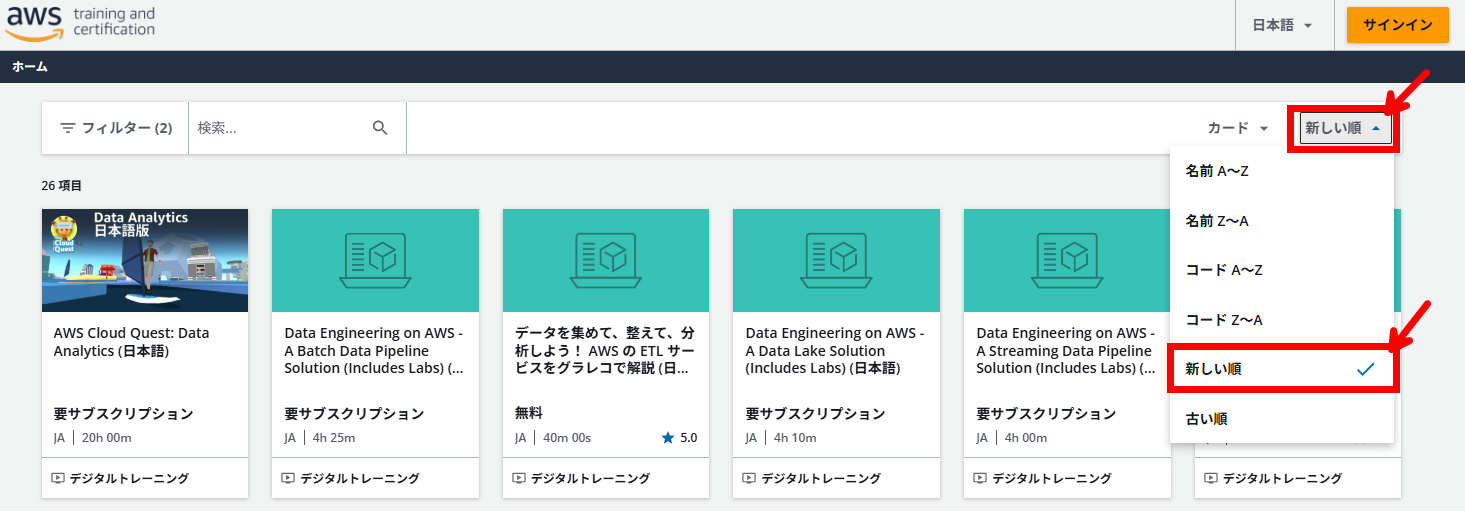Image resolution: width=1465 pixels, height=511 pixels.
Task: Open AWS Cloud Quest: Data Analytics (日本語) title
Action: coord(131,342)
